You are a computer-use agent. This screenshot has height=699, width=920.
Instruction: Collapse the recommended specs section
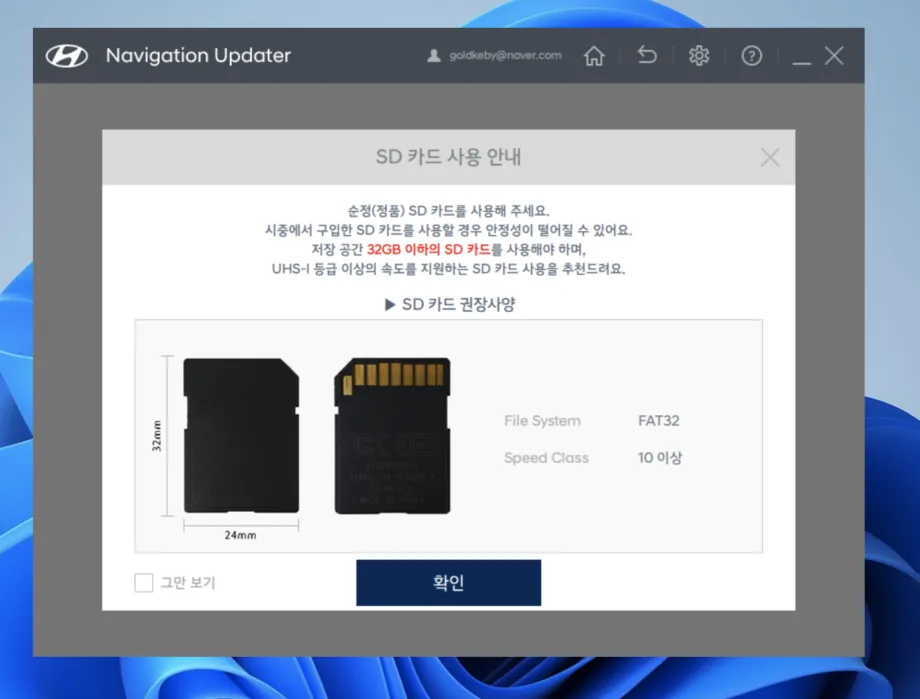(x=448, y=306)
